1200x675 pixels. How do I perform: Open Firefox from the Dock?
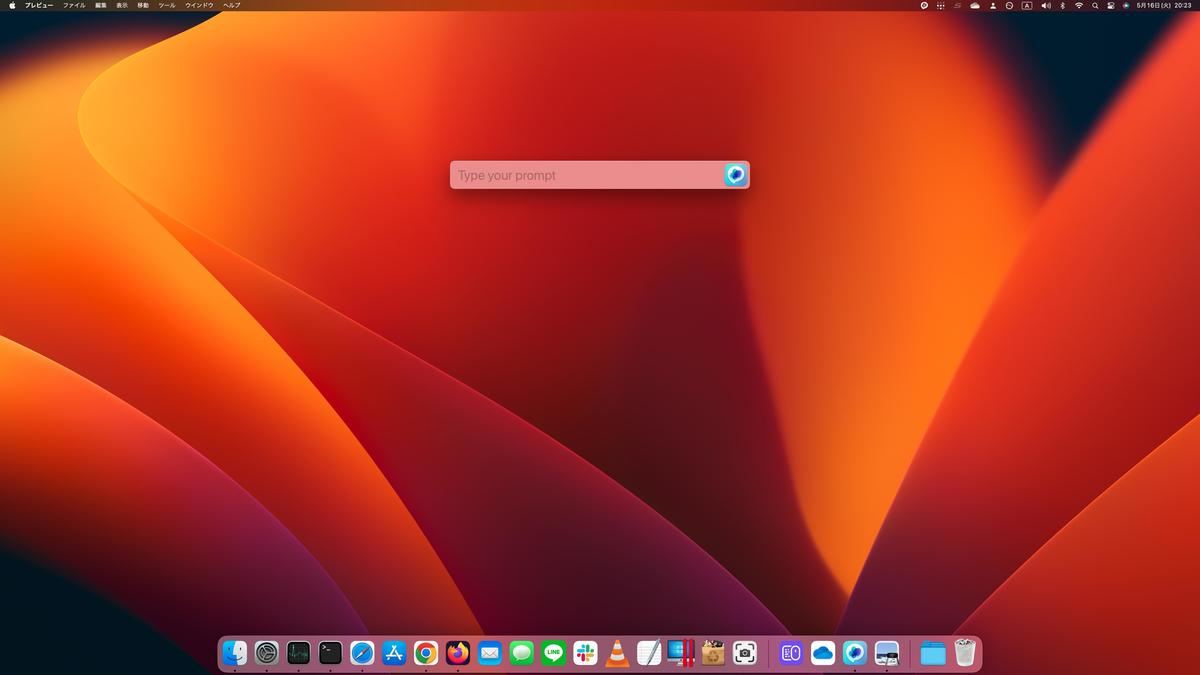point(458,653)
